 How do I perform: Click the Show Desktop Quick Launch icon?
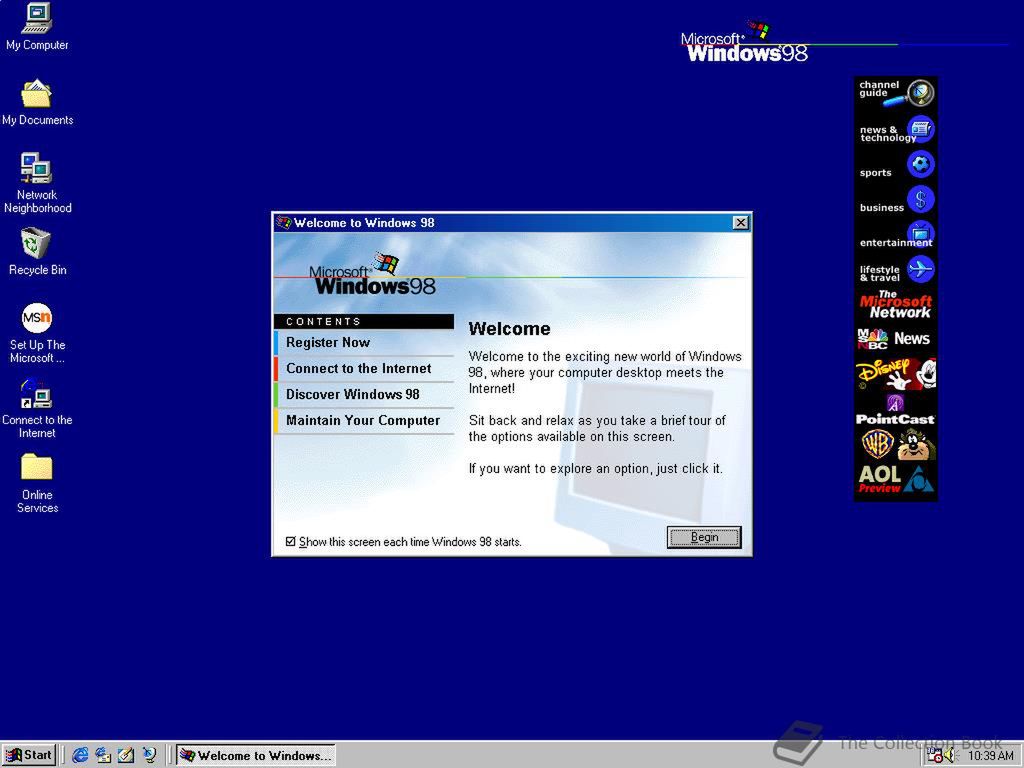(125, 755)
